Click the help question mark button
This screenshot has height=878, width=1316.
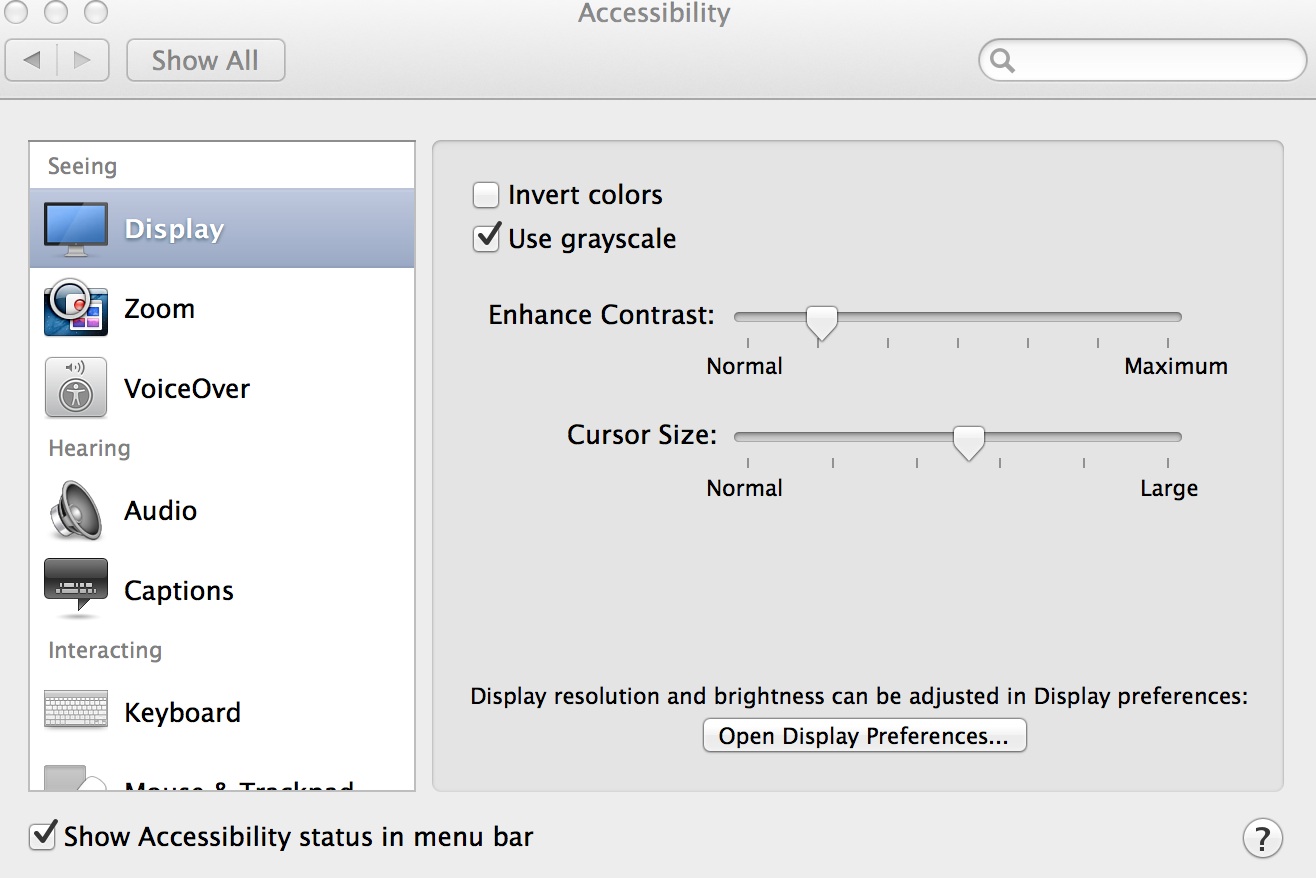click(1262, 838)
